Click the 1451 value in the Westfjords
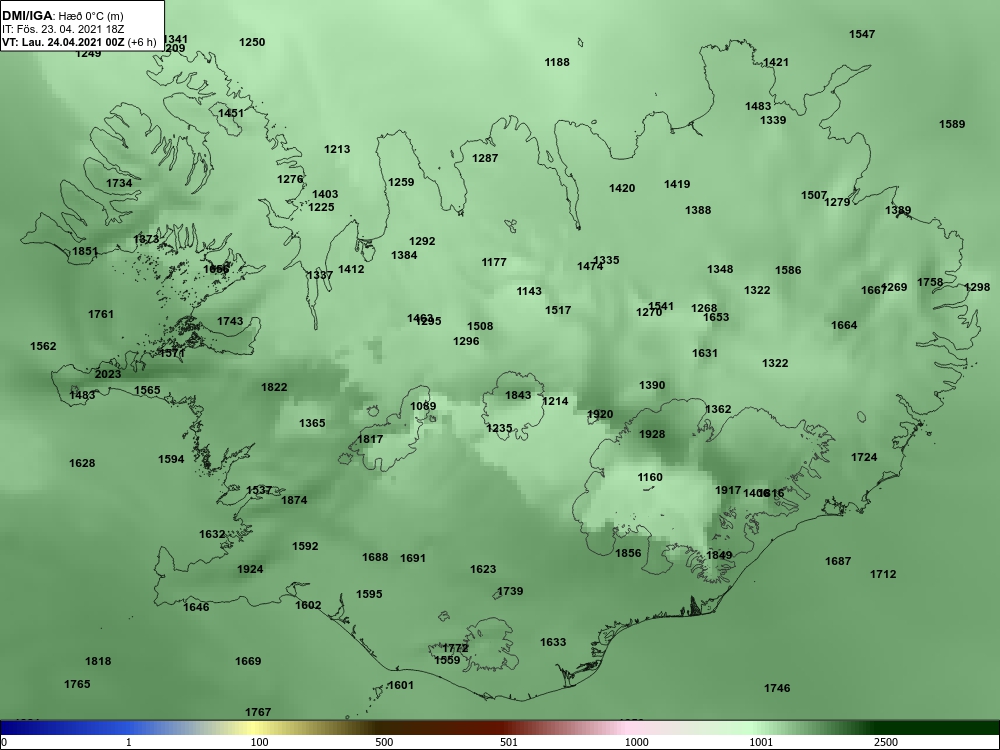Screen dimensions: 1000x750 click(x=231, y=114)
